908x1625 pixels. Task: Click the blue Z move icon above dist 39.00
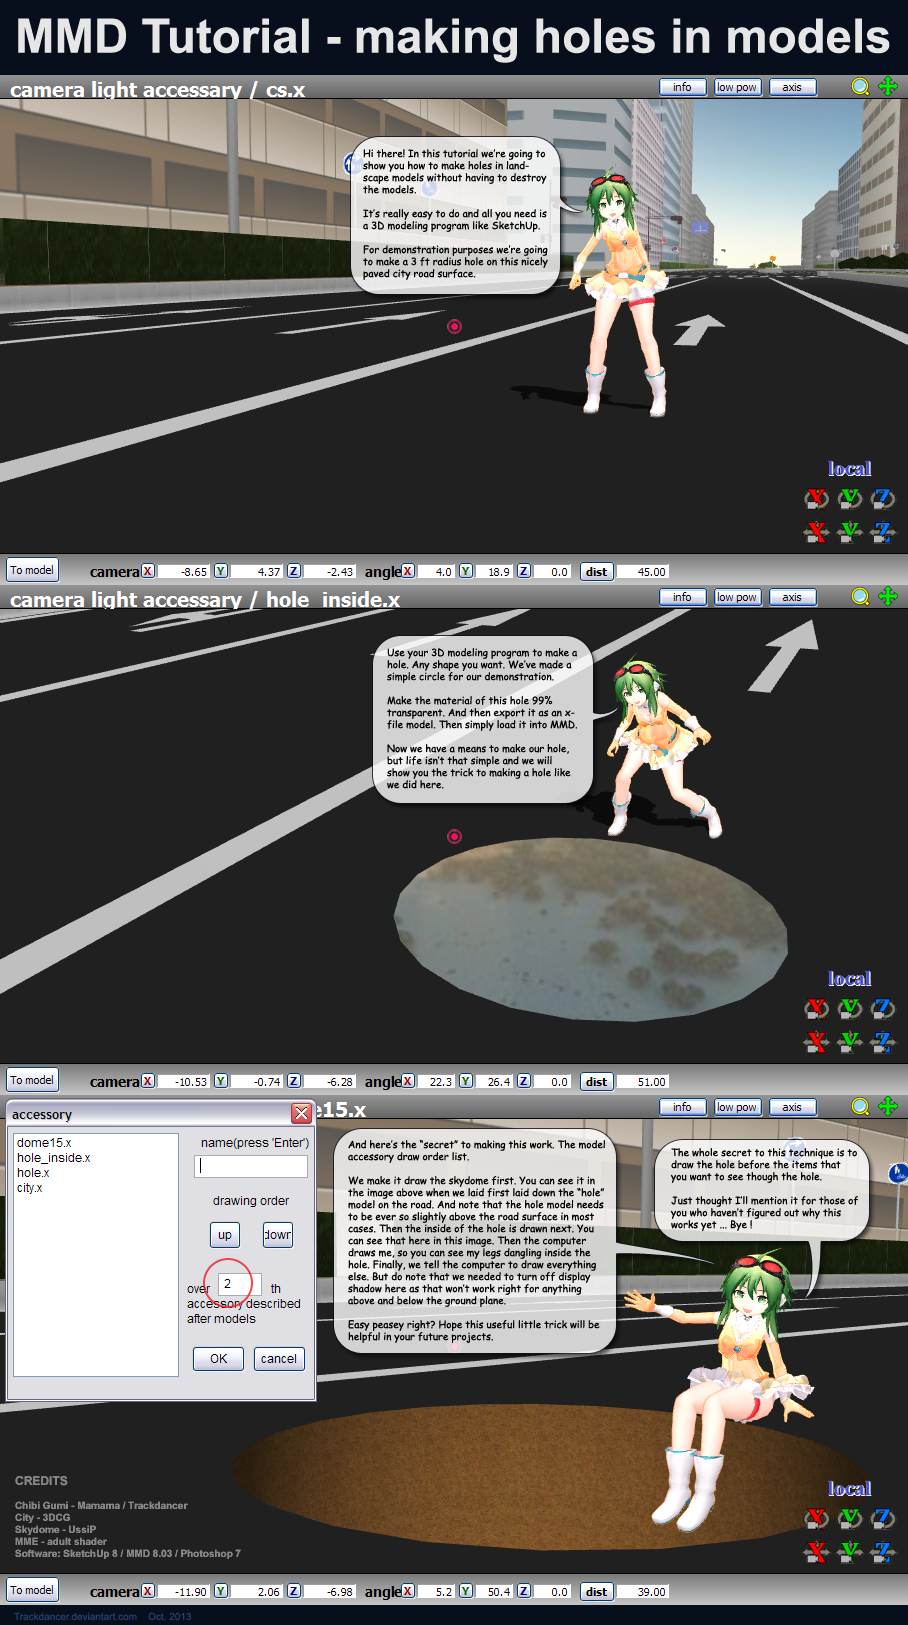pyautogui.click(x=883, y=1551)
